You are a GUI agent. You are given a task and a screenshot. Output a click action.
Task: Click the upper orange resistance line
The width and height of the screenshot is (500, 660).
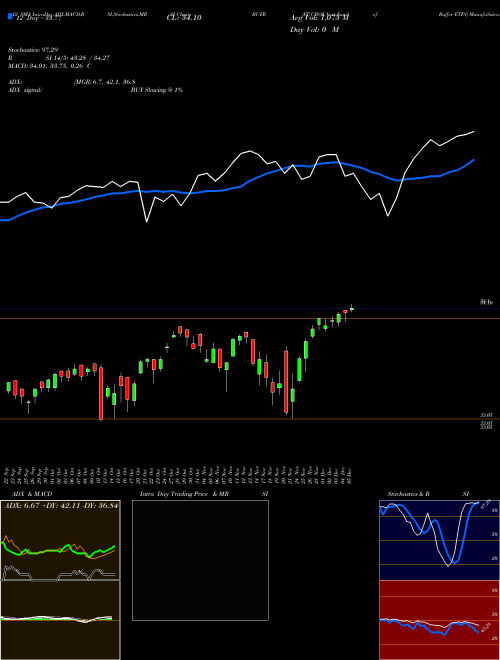[x=250, y=319]
